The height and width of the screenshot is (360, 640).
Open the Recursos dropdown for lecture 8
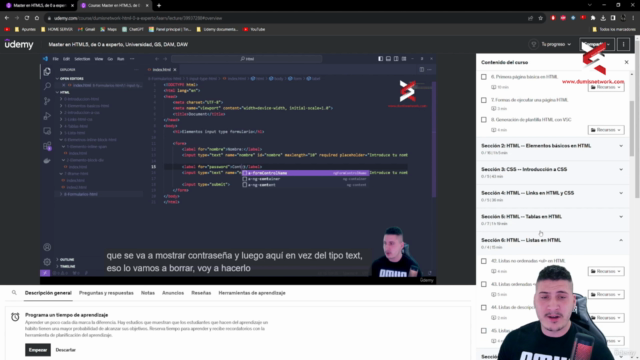[x=606, y=130]
